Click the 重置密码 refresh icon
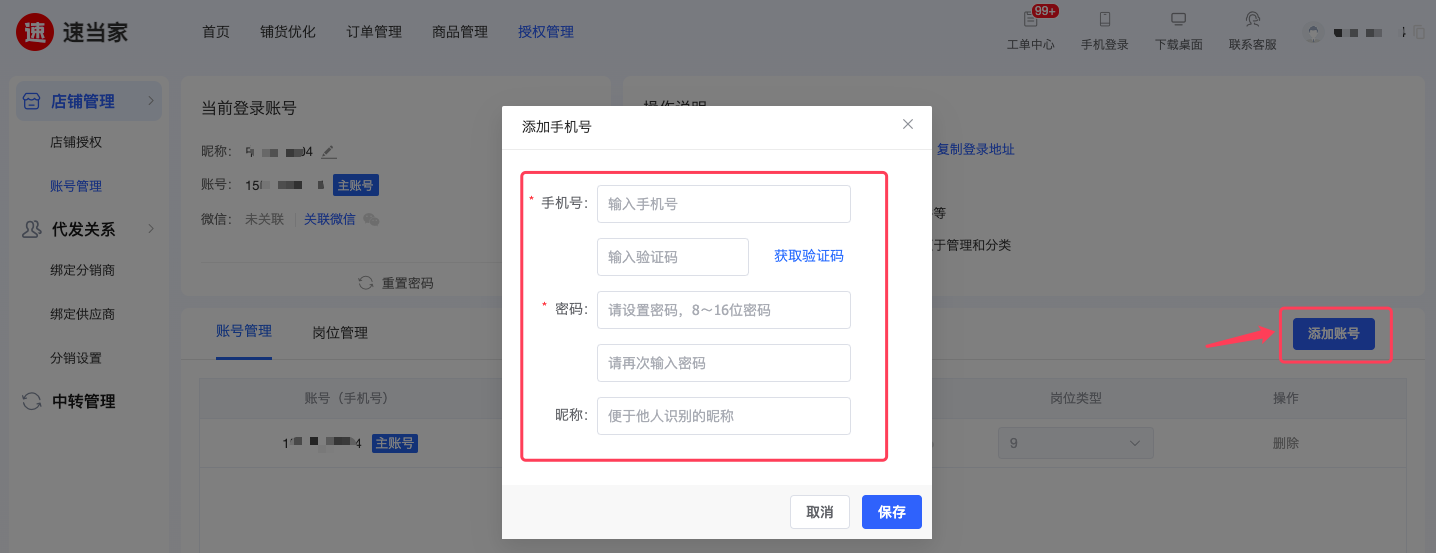This screenshot has height=553, width=1436. (x=366, y=283)
